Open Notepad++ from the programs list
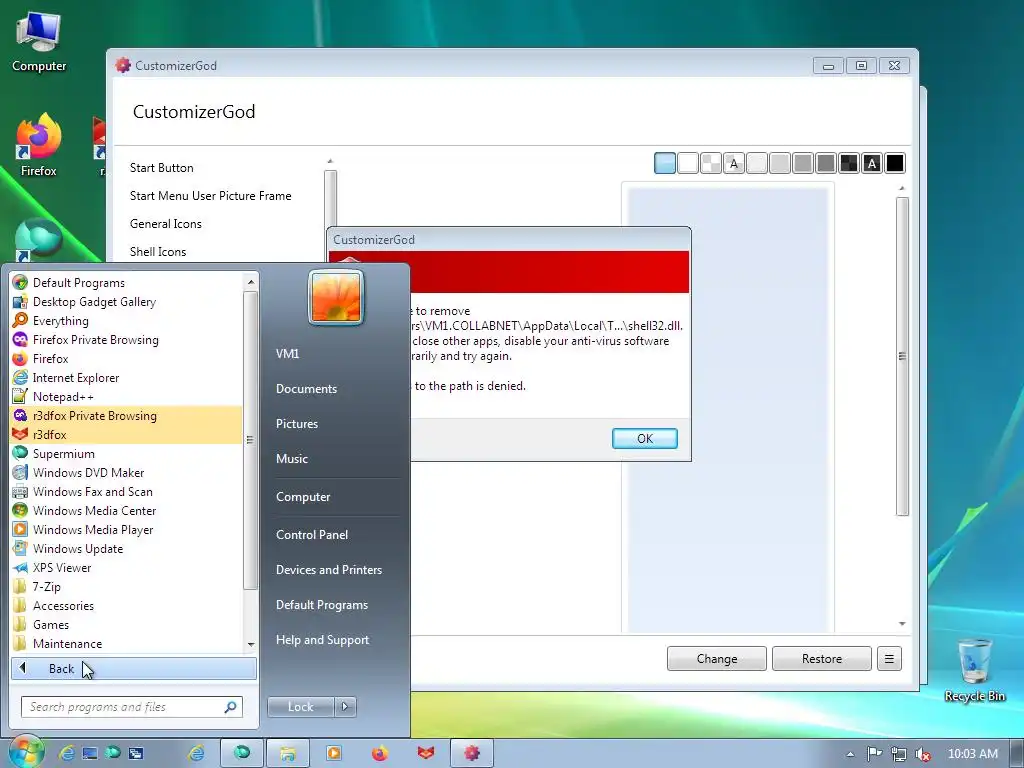Viewport: 1024px width, 768px height. click(126, 396)
